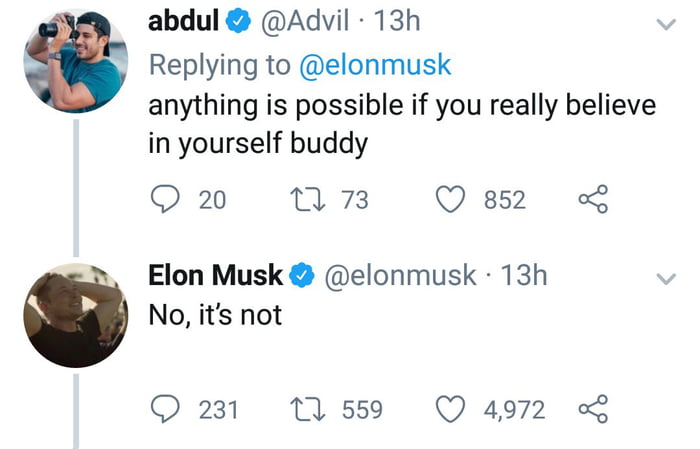Click the 13h timestamp on abdul's tweet
The image size is (700, 449).
click(397, 21)
